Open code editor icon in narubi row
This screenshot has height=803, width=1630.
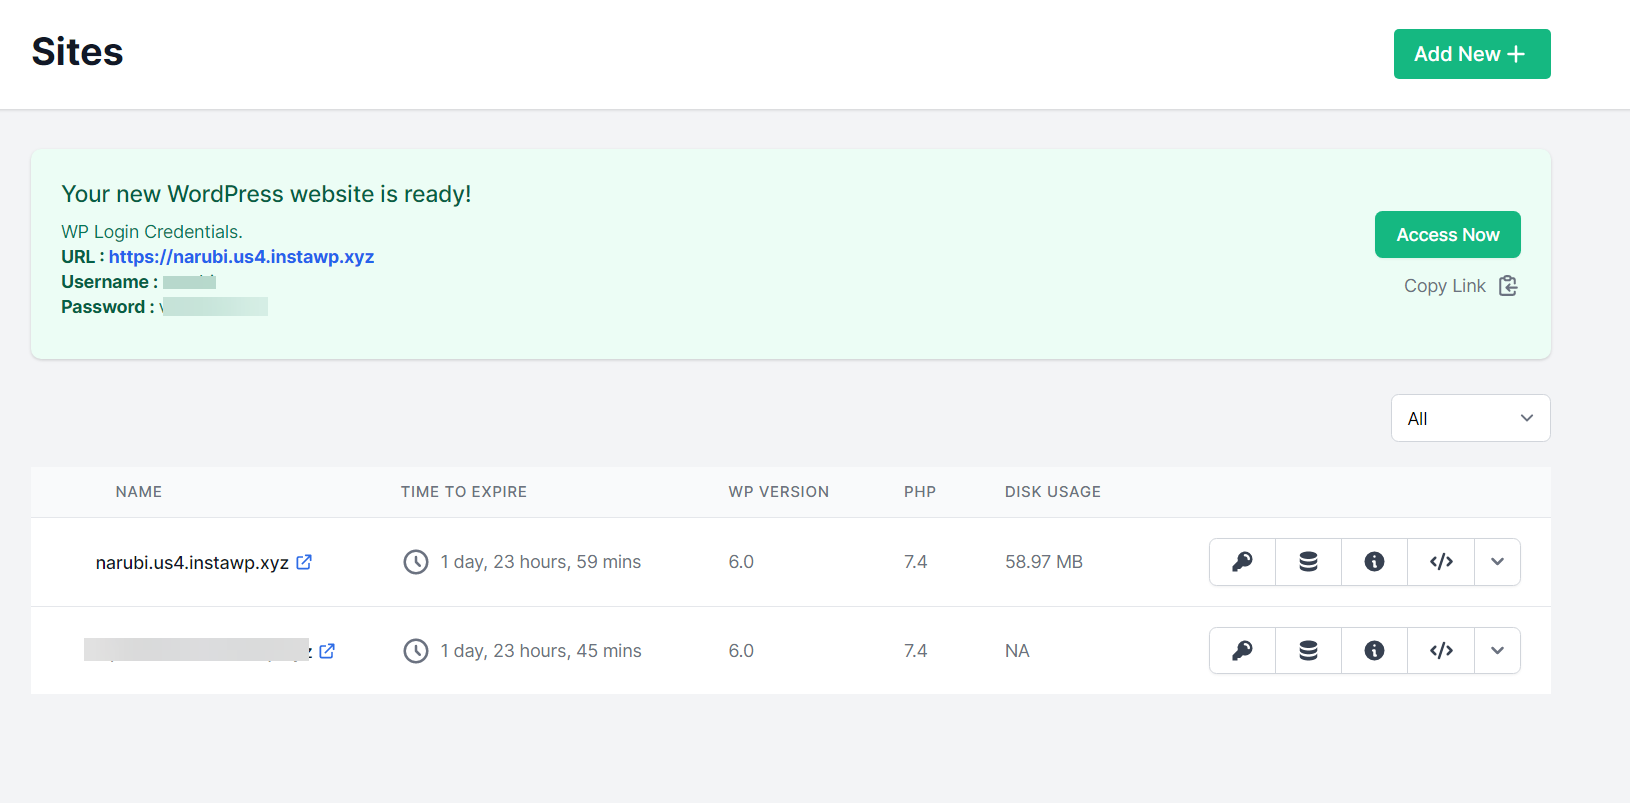click(1441, 562)
